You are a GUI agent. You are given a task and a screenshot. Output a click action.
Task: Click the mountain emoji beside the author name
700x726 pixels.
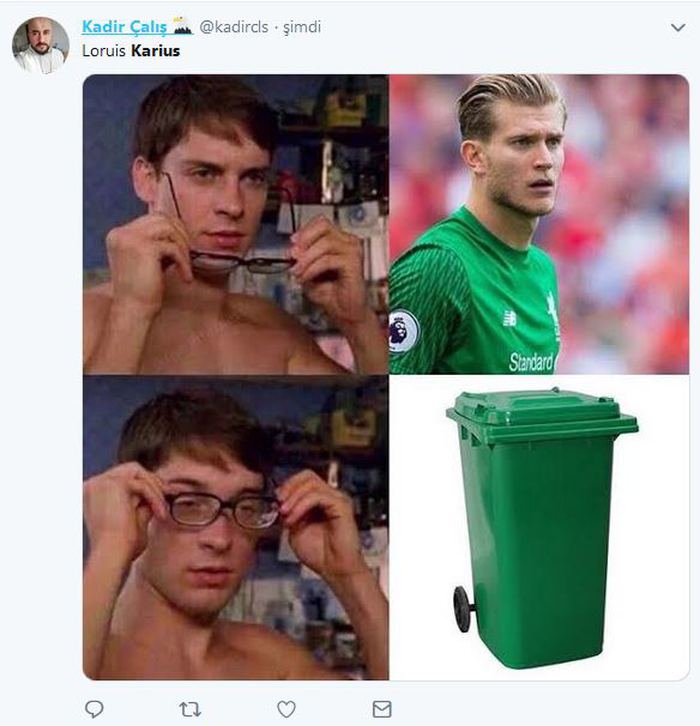[x=182, y=27]
